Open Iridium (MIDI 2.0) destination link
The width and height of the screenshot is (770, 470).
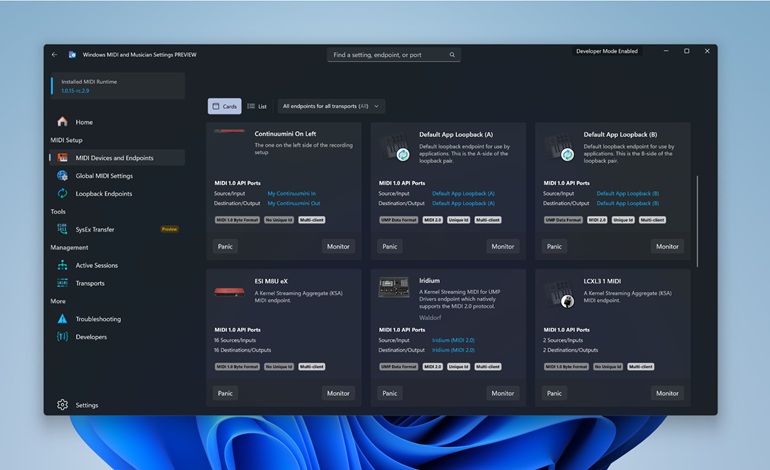(x=453, y=350)
